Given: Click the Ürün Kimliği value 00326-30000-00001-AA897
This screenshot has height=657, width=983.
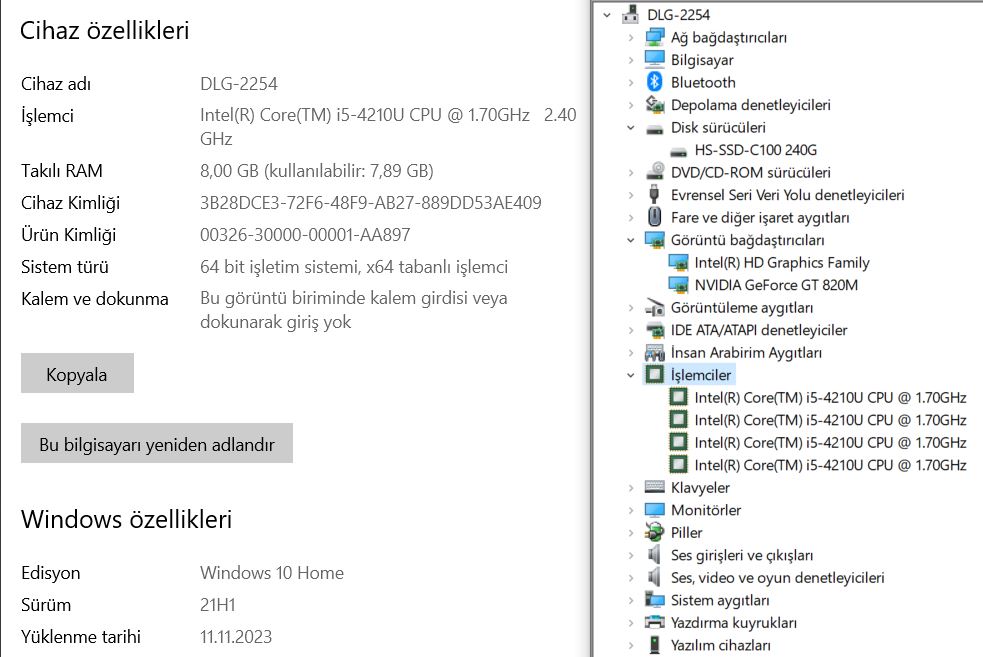Looking at the screenshot, I should pyautogui.click(x=305, y=234).
